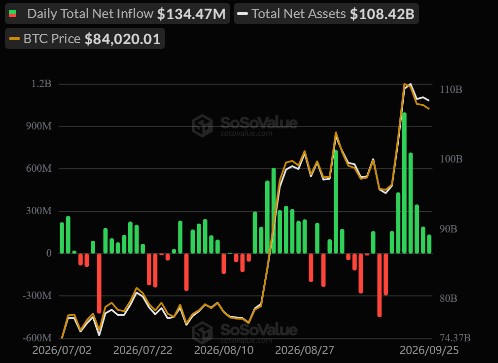The height and width of the screenshot is (363, 498).
Task: Click the 2026/07/02 date label
Action: point(62,350)
